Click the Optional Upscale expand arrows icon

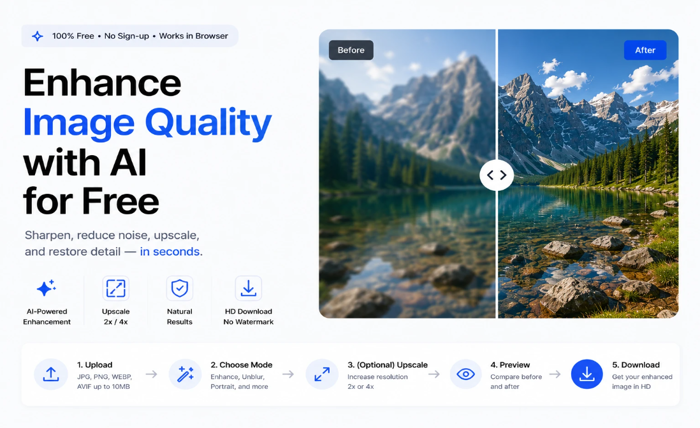[322, 374]
